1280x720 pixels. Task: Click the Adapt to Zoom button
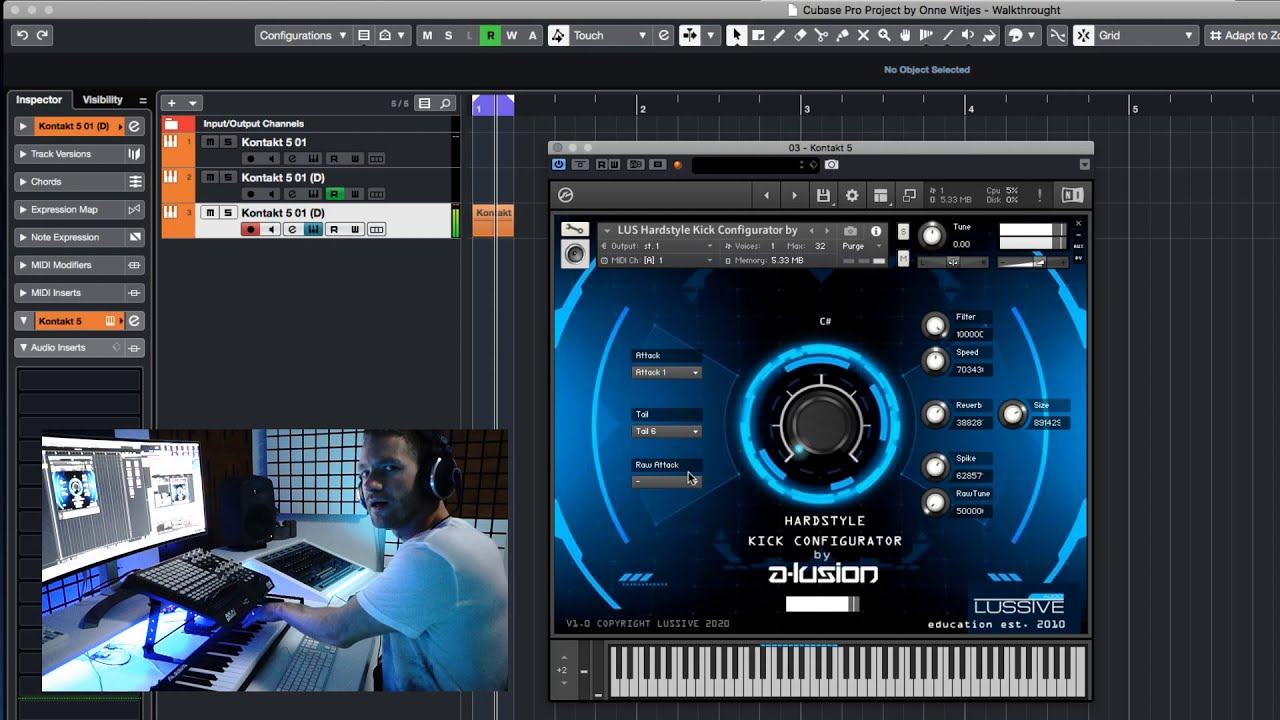pos(1242,35)
